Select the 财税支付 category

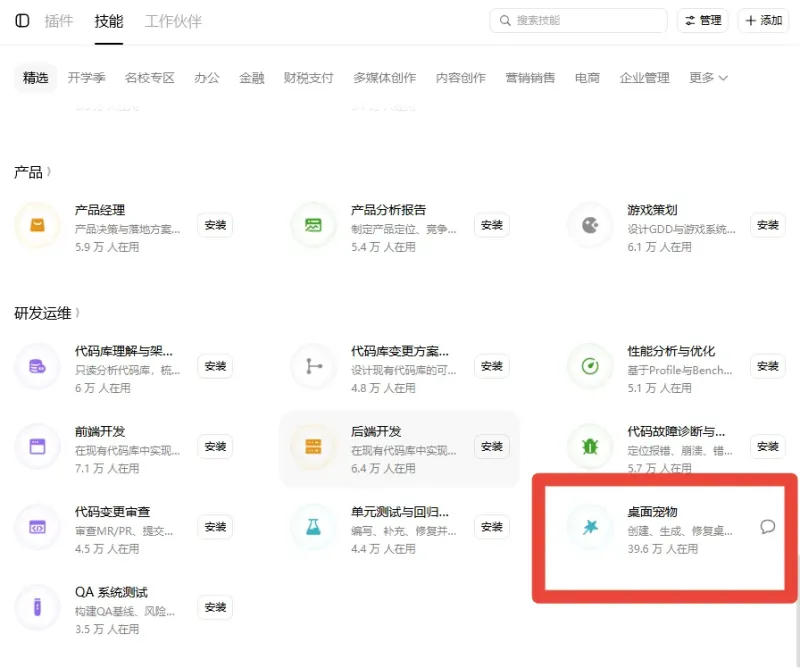[x=308, y=78]
